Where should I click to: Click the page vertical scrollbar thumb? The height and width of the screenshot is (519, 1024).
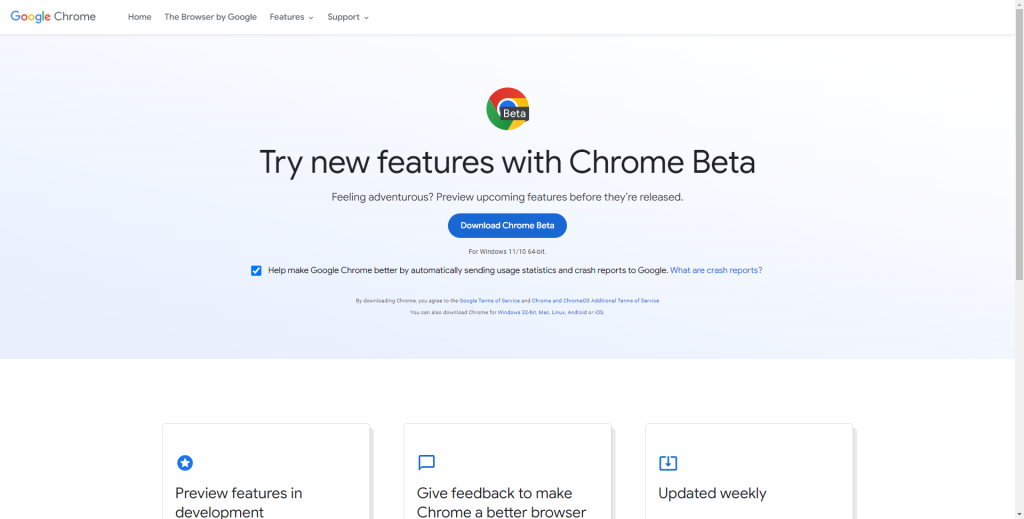[x=1019, y=144]
